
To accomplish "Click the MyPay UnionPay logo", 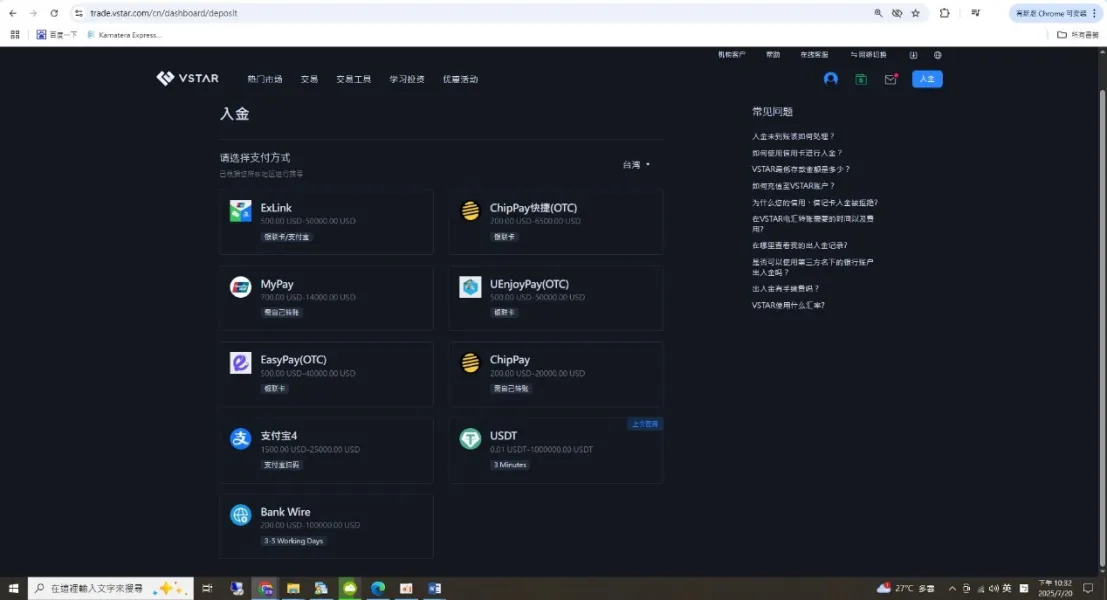I will click(x=240, y=287).
